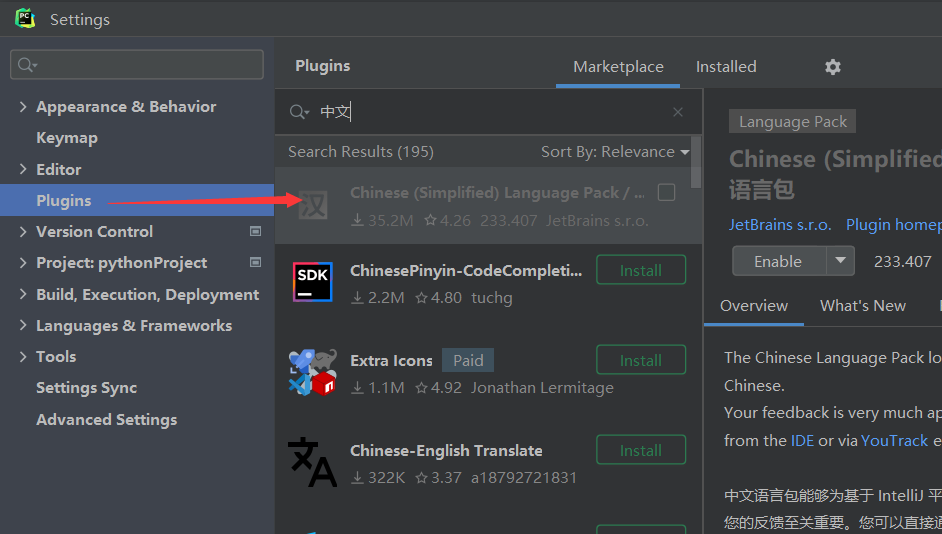Select Keymap in settings tree
The height and width of the screenshot is (534, 942).
click(67, 138)
